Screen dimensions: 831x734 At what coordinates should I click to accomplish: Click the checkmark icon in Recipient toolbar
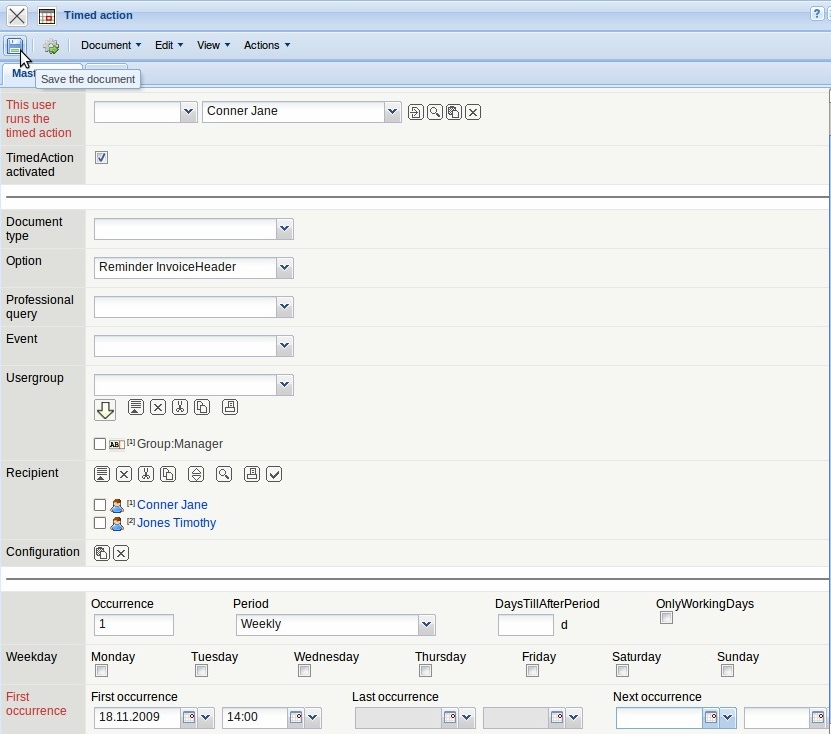pos(274,474)
